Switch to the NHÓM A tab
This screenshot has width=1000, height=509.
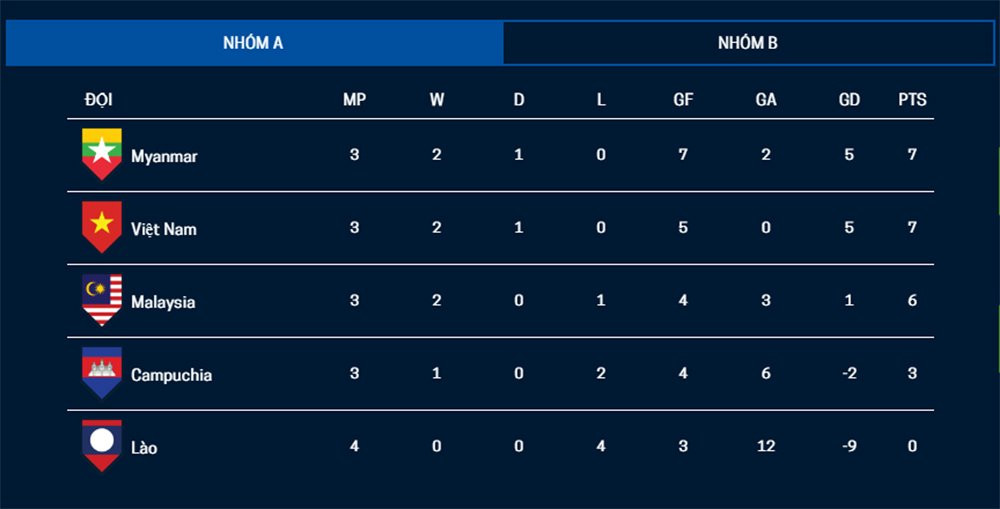[253, 43]
